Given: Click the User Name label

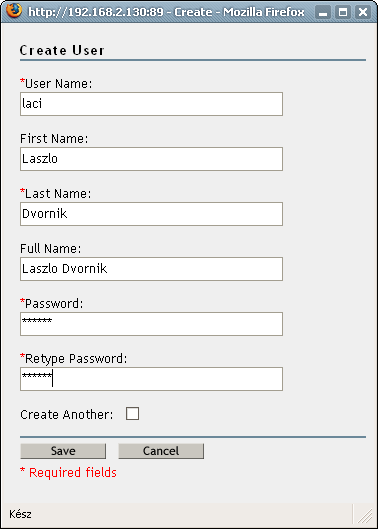Looking at the screenshot, I should [x=56, y=84].
